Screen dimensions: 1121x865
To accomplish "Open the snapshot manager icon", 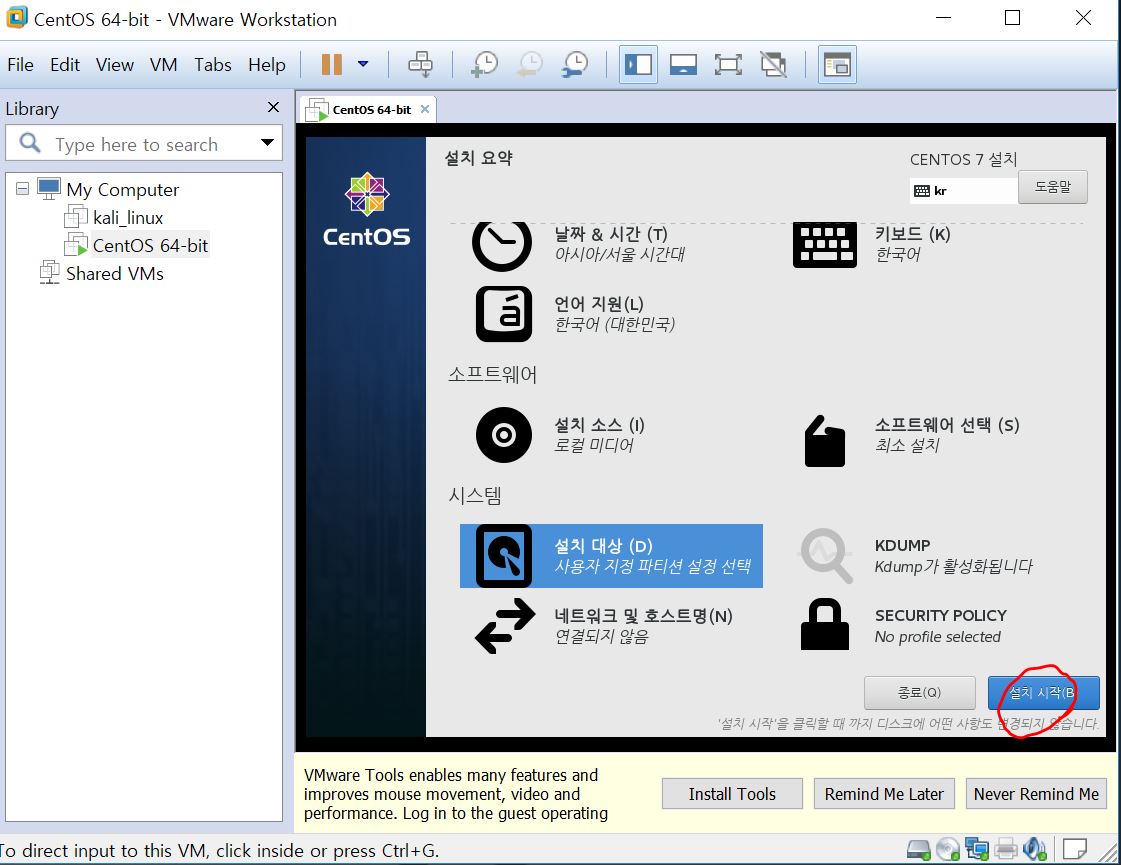I will click(x=574, y=64).
